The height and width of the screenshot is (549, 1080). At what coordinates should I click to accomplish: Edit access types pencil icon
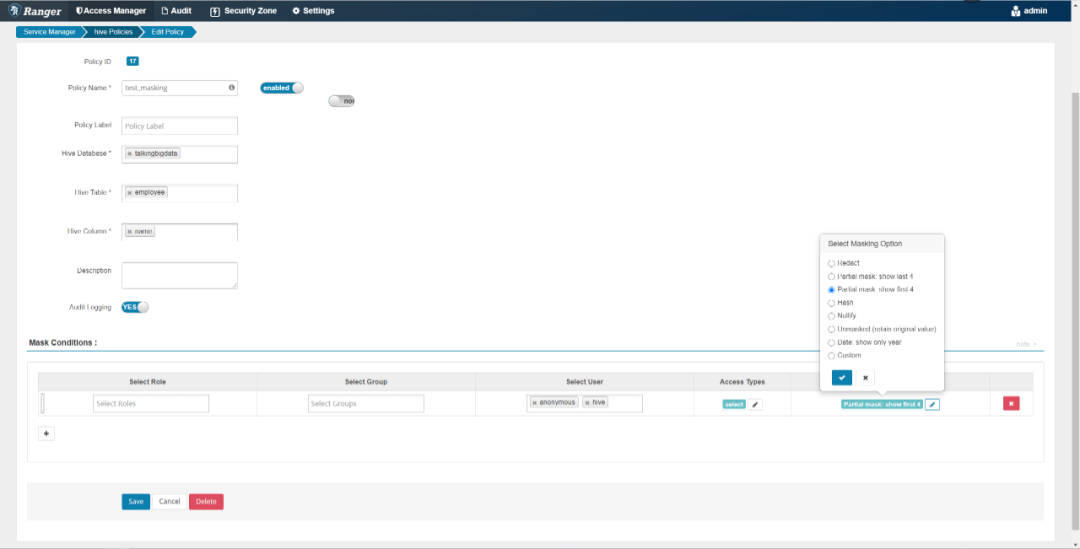click(x=756, y=404)
